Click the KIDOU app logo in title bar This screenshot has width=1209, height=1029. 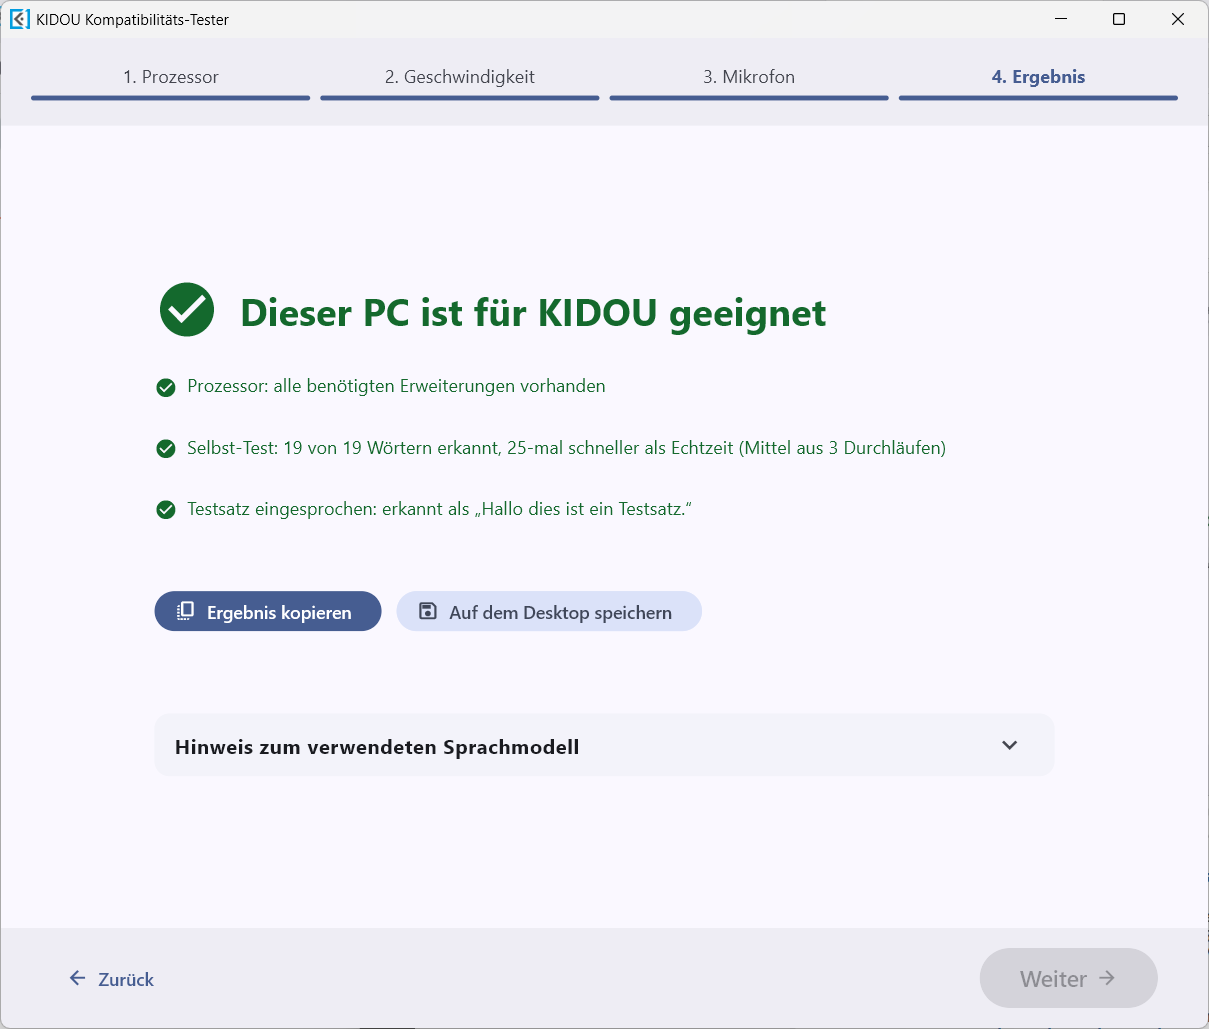pos(20,19)
